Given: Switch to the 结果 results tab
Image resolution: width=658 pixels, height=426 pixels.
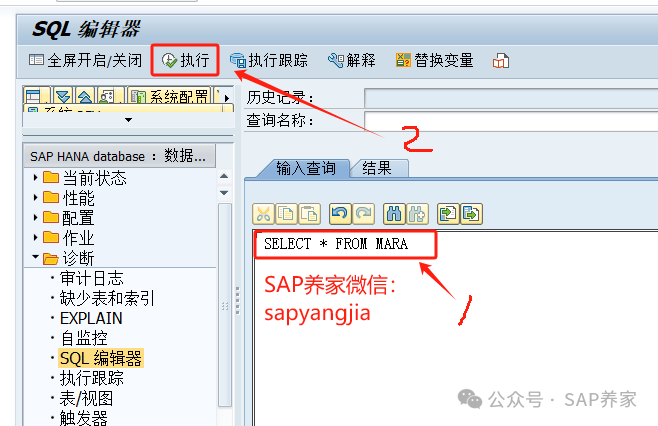Looking at the screenshot, I should click(377, 168).
